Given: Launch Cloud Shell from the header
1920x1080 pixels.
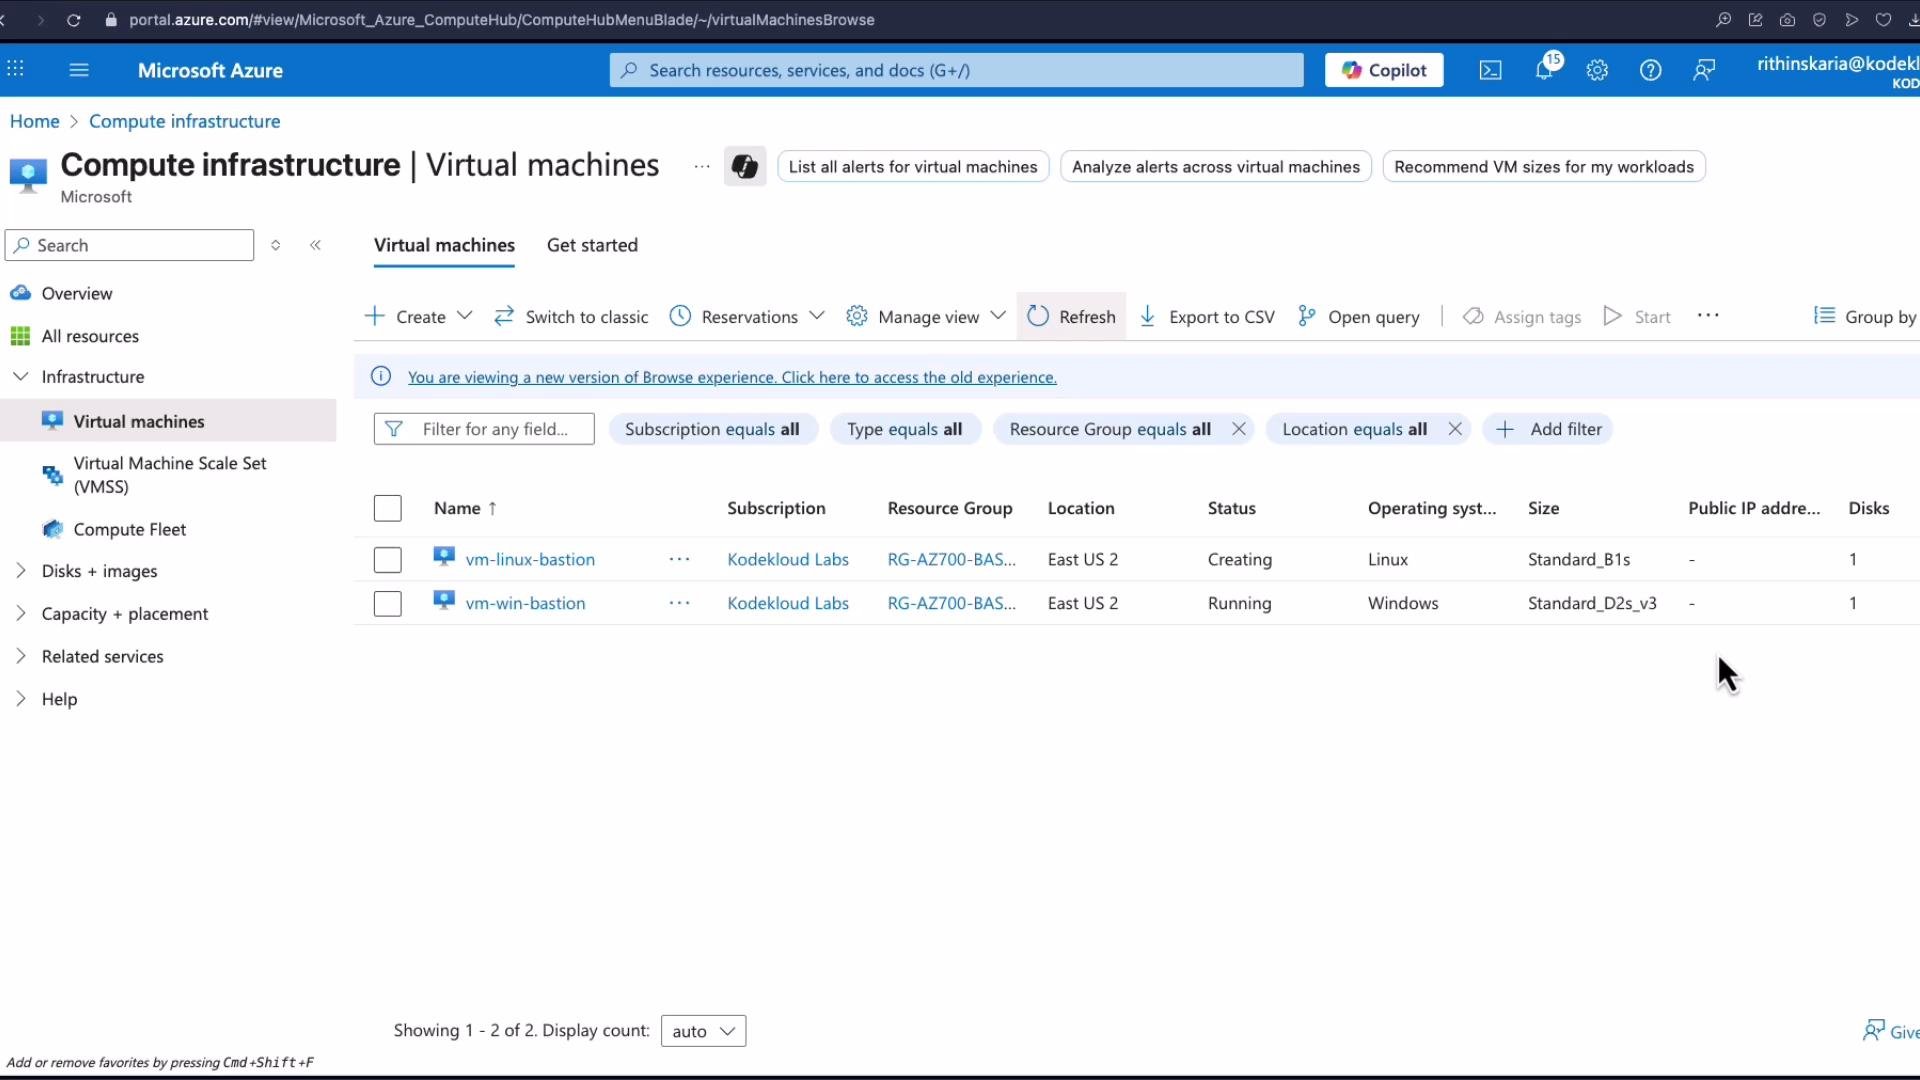Looking at the screenshot, I should (x=1490, y=70).
